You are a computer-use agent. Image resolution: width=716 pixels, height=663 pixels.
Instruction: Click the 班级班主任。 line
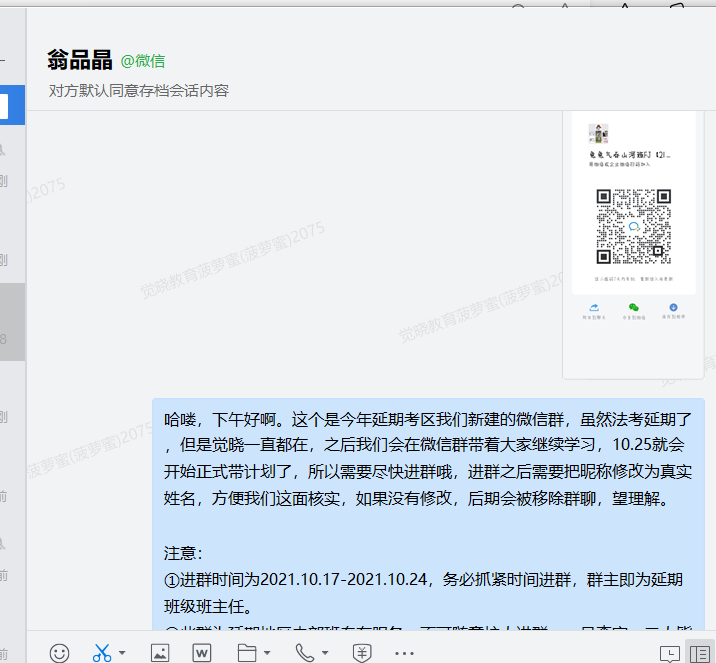(x=208, y=606)
